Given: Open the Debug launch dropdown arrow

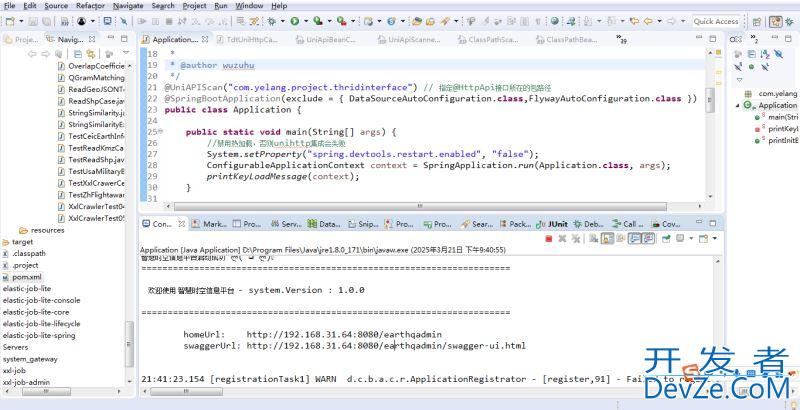Looking at the screenshot, I should (282, 21).
